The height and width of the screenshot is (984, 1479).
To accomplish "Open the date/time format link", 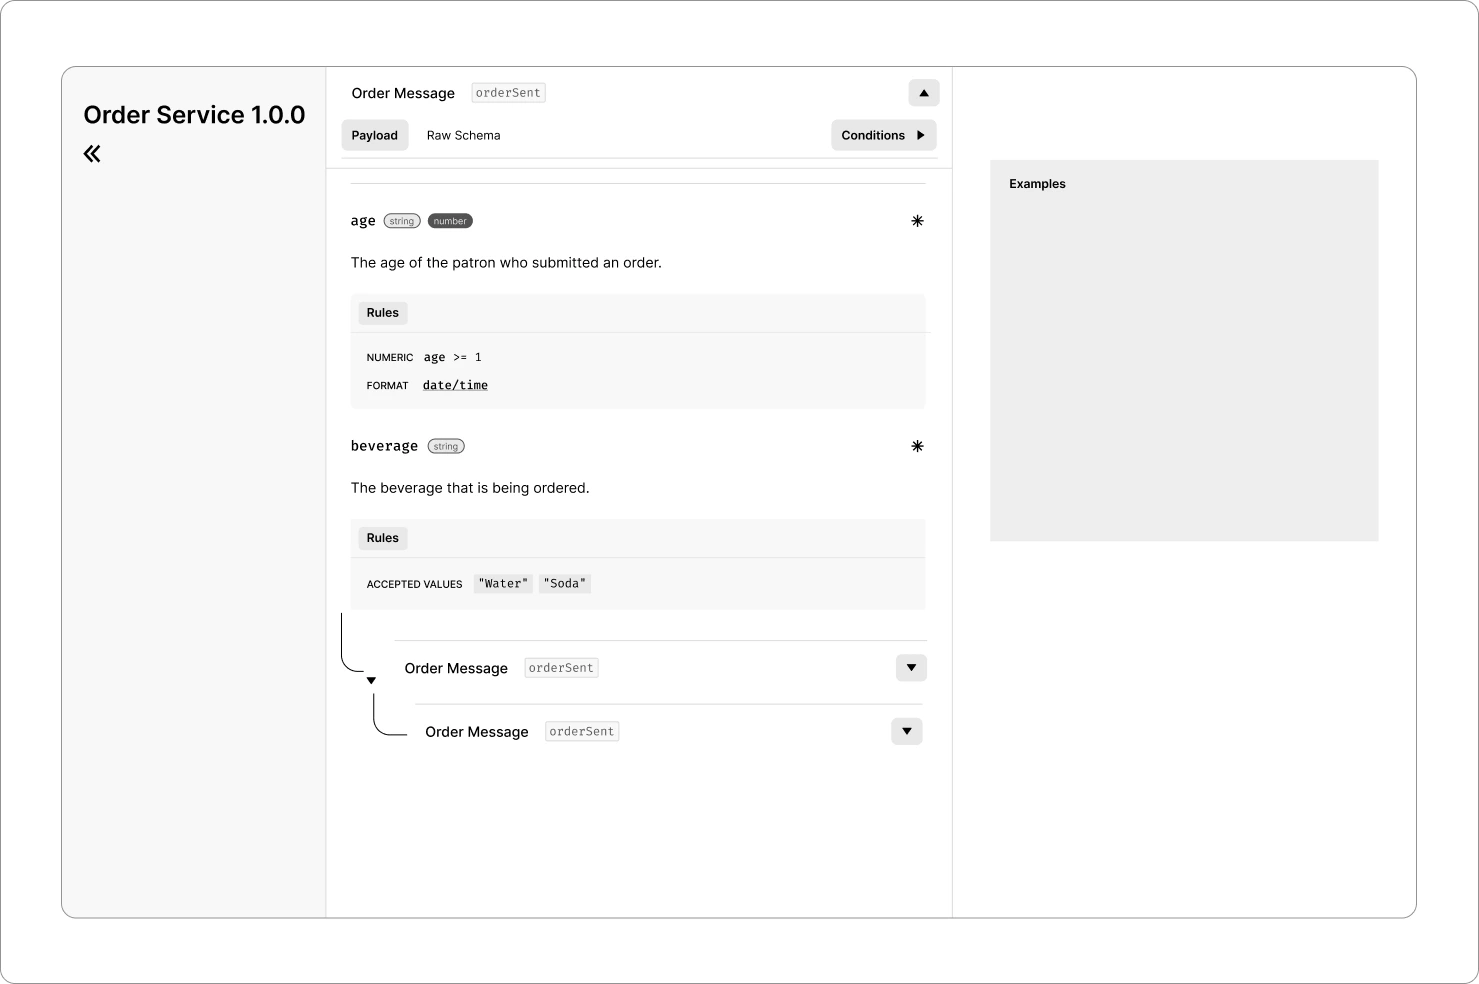I will [x=455, y=385].
